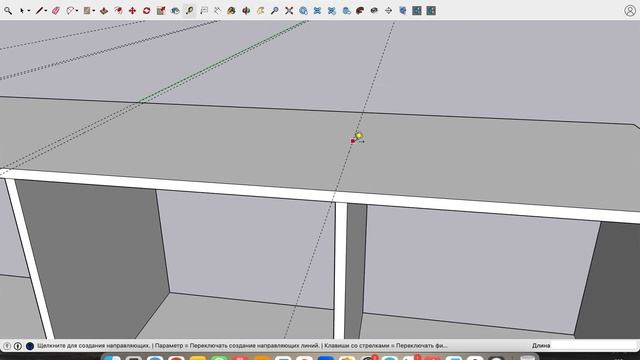This screenshot has height=360, width=640.
Task: Open the 3D Warehouse globe icon
Action: point(303,11)
